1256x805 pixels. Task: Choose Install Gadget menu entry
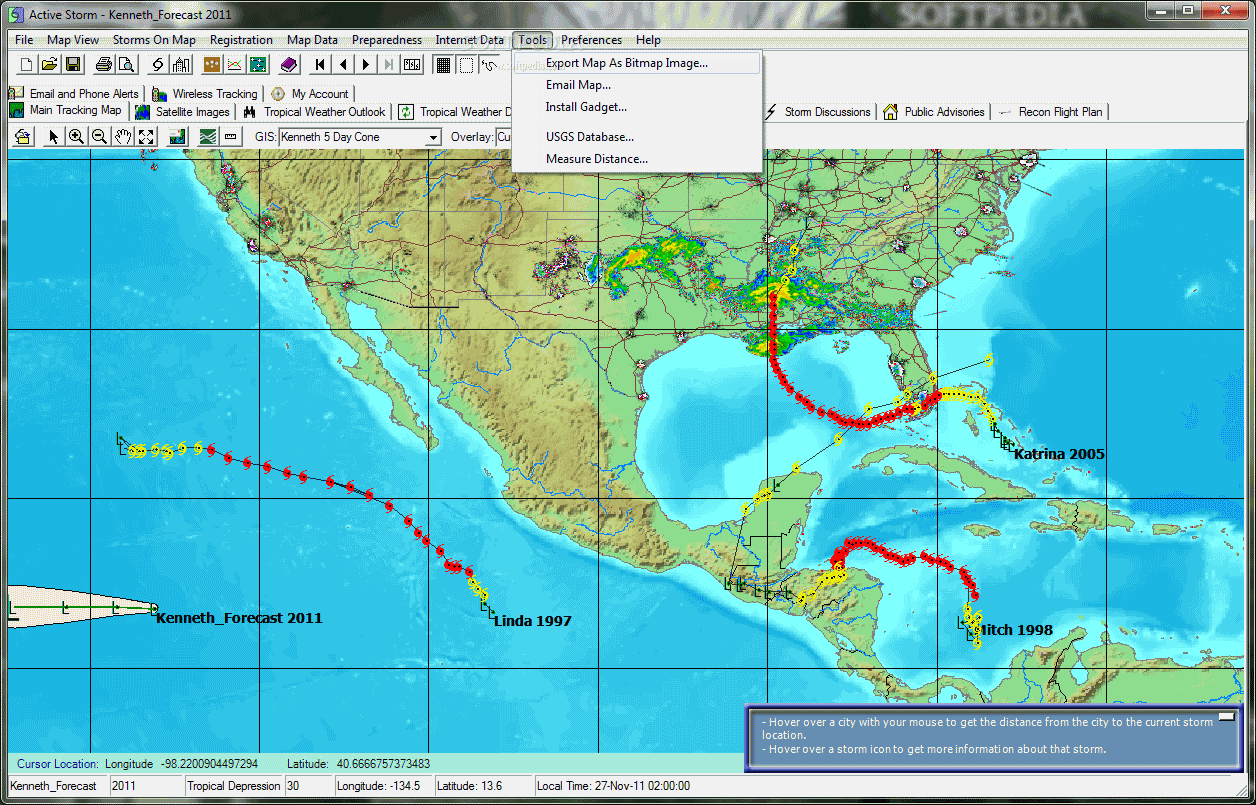tap(636, 107)
